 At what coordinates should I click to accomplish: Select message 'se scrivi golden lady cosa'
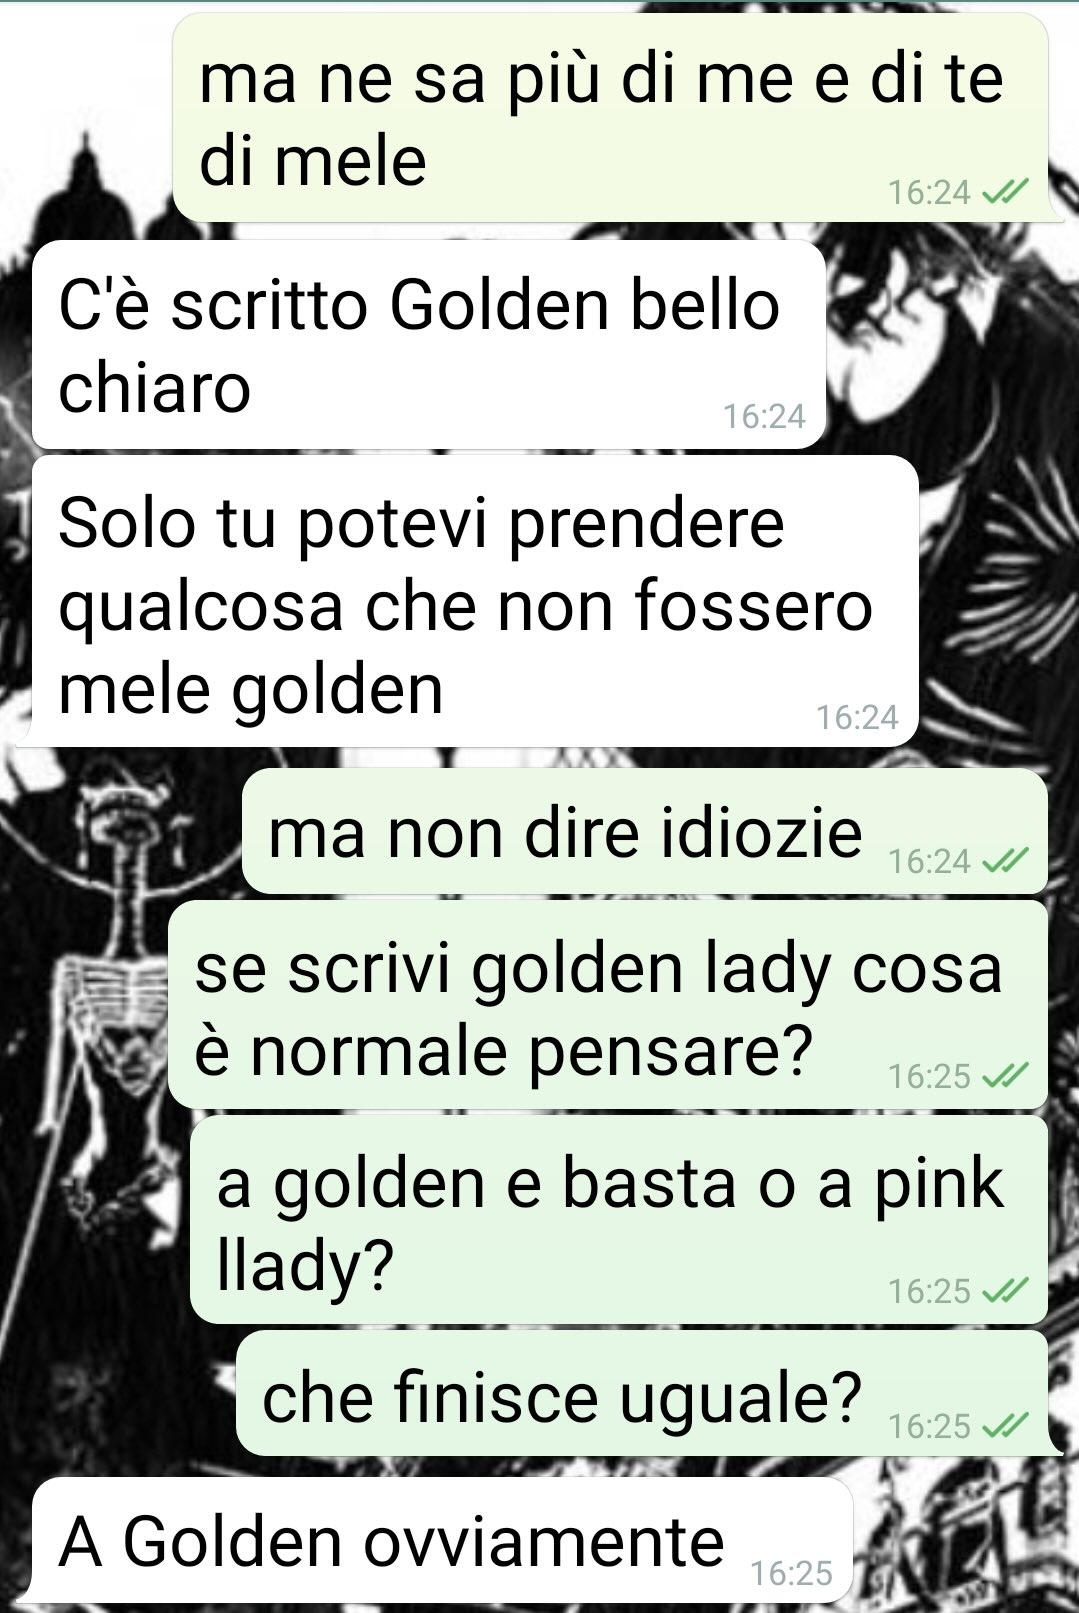[608, 1005]
